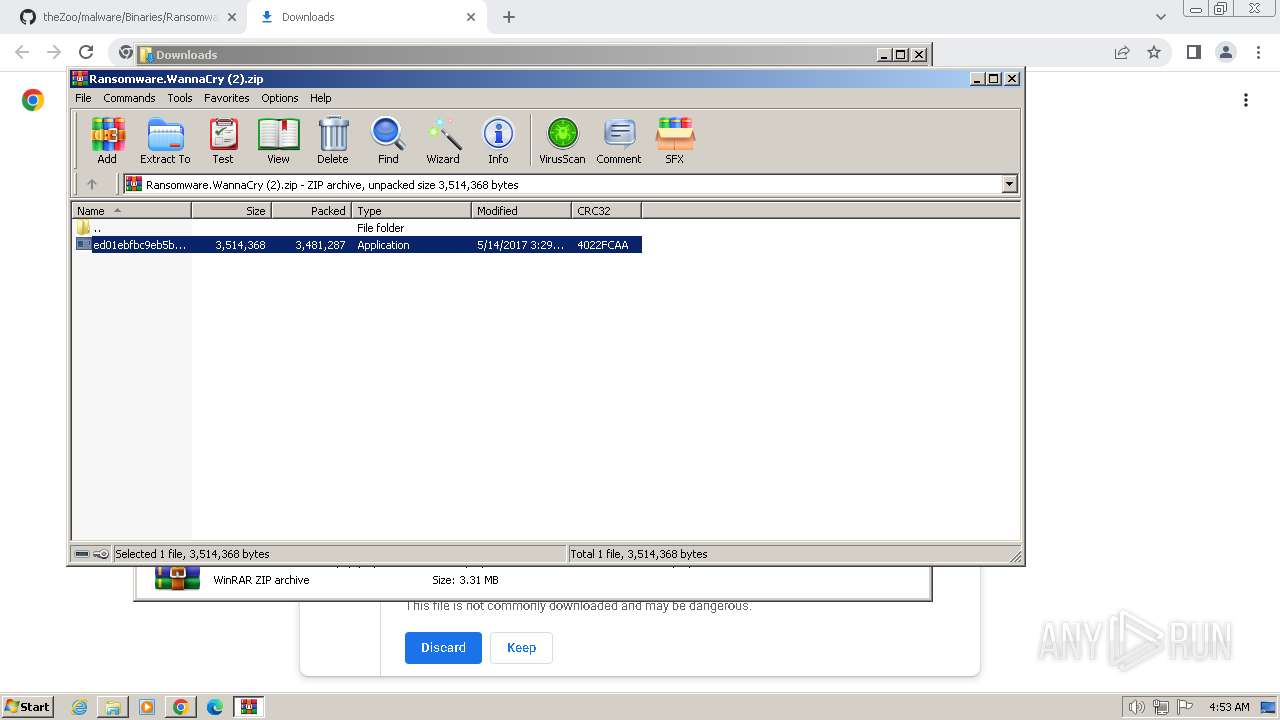The height and width of the screenshot is (720, 1280).
Task: Open the Help menu in WinRAR
Action: pyautogui.click(x=321, y=98)
